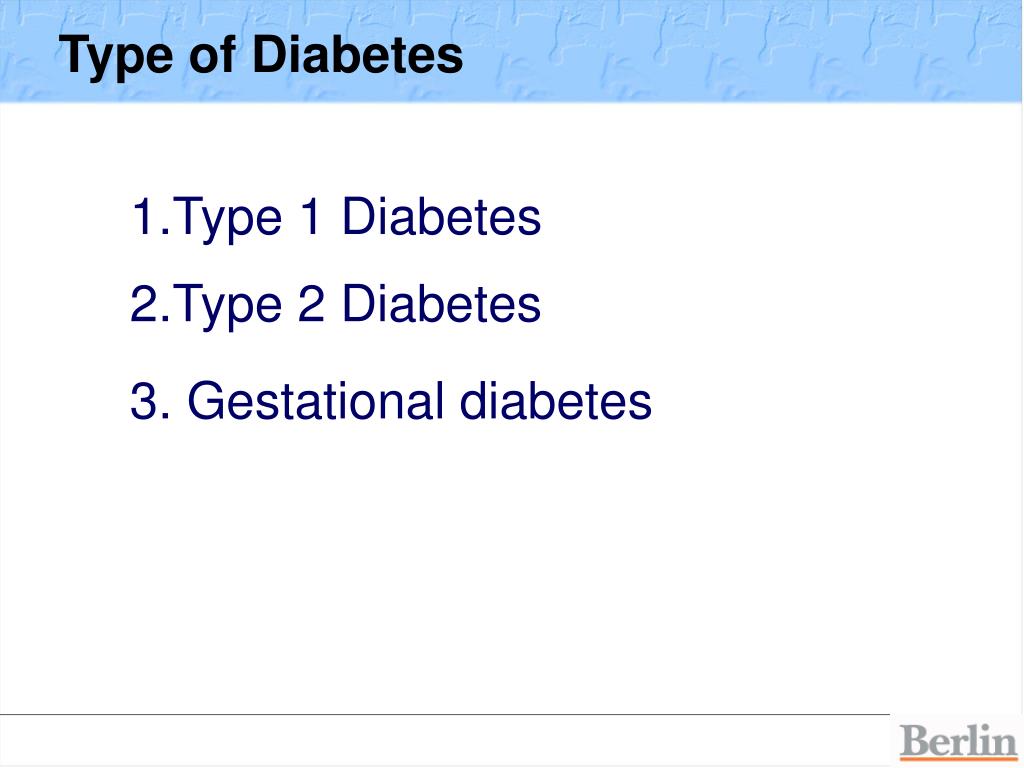The width and height of the screenshot is (1024, 768).
Task: Click the Berlin logo in the corner
Action: pyautogui.click(x=957, y=742)
